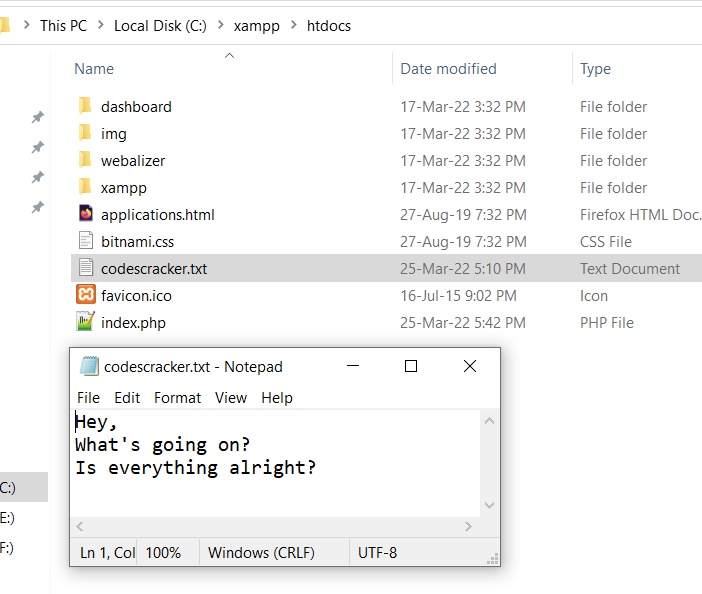702x594 pixels.
Task: Select the webalizer folder name
Action: click(133, 160)
